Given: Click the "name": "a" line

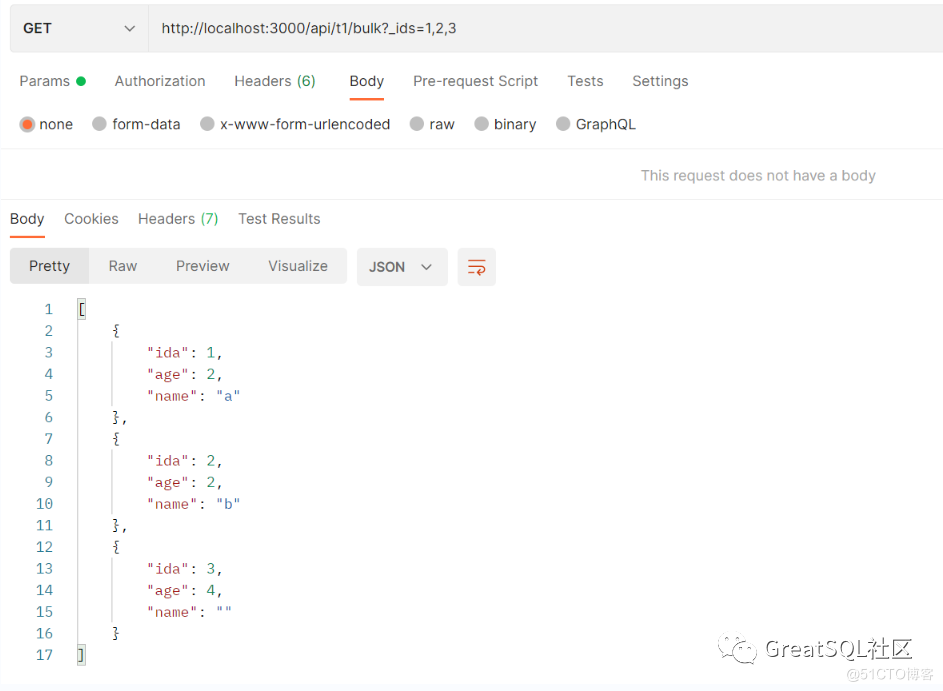Looking at the screenshot, I should [194, 396].
